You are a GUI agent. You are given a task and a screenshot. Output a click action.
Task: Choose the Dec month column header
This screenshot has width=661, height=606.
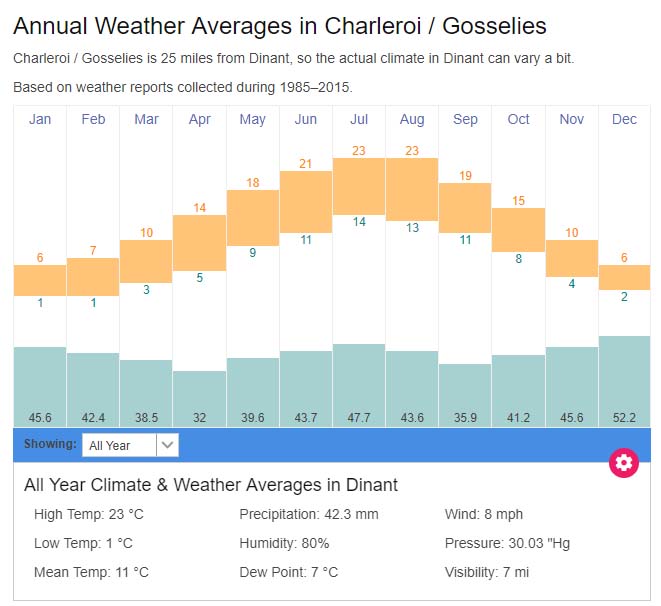click(624, 119)
